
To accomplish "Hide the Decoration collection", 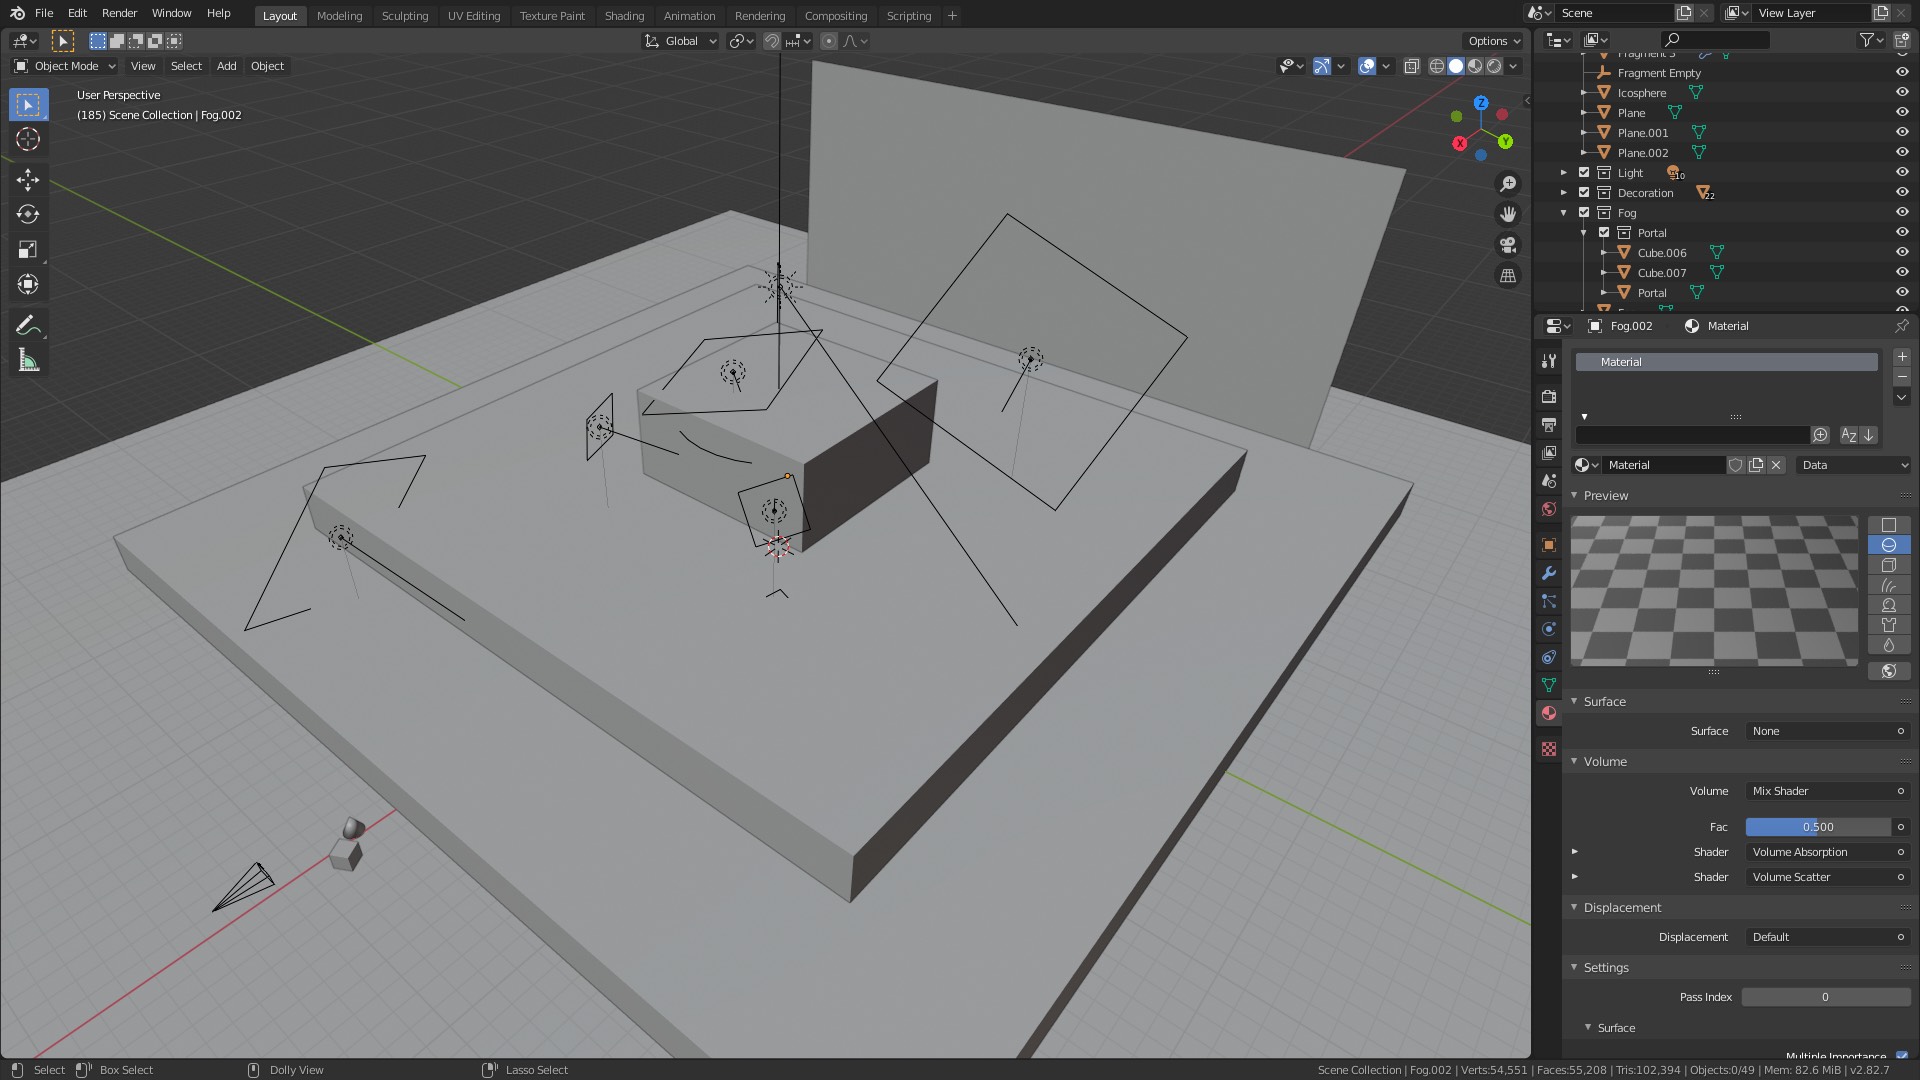I will point(1902,192).
